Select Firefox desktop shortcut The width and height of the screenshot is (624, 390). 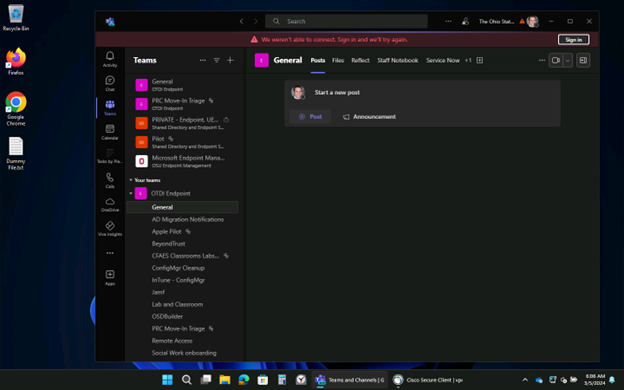point(16,61)
